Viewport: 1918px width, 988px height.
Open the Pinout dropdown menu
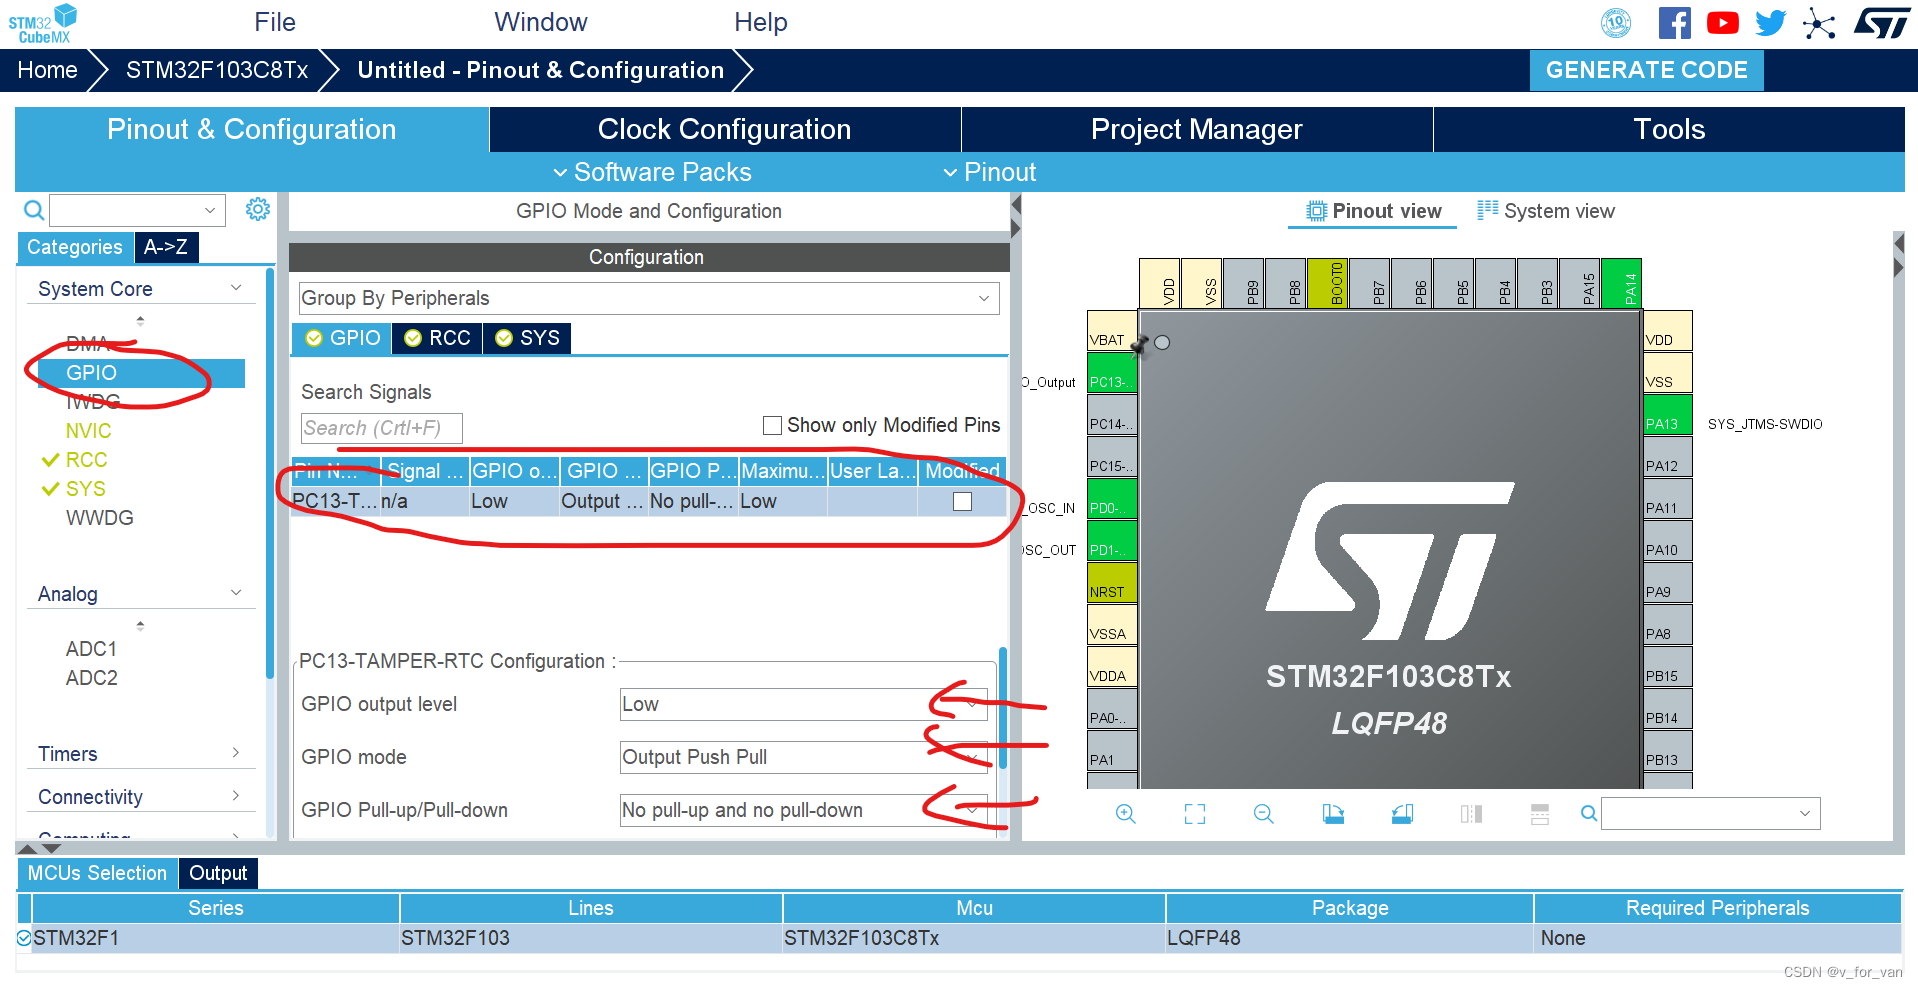click(x=990, y=172)
